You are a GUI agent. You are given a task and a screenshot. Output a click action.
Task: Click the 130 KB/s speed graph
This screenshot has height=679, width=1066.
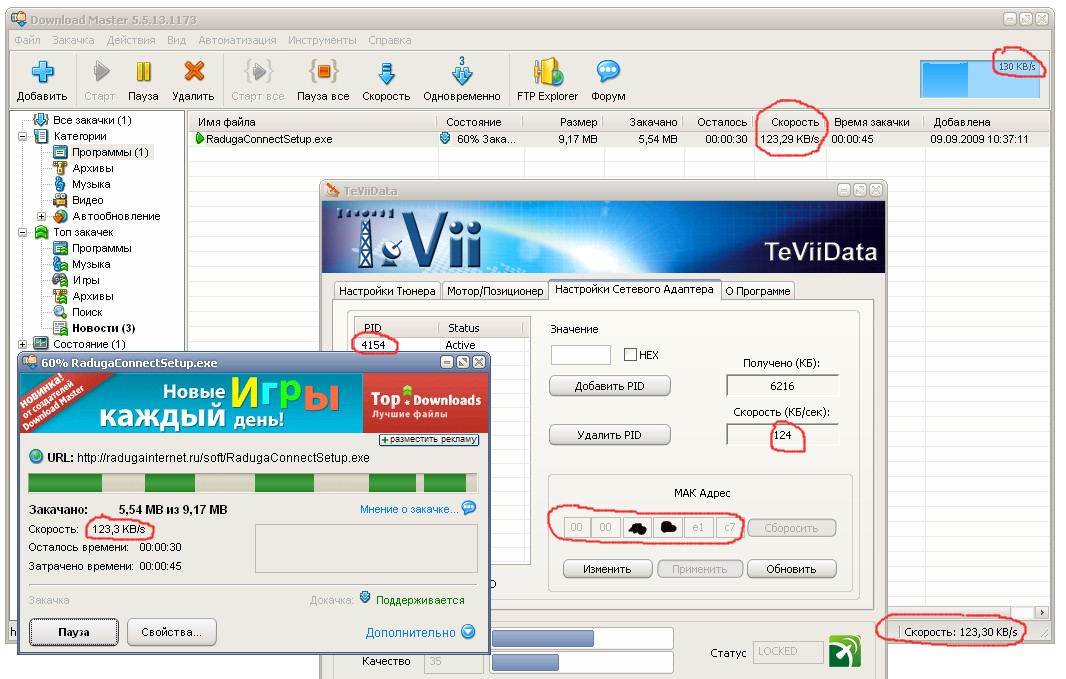coord(980,79)
